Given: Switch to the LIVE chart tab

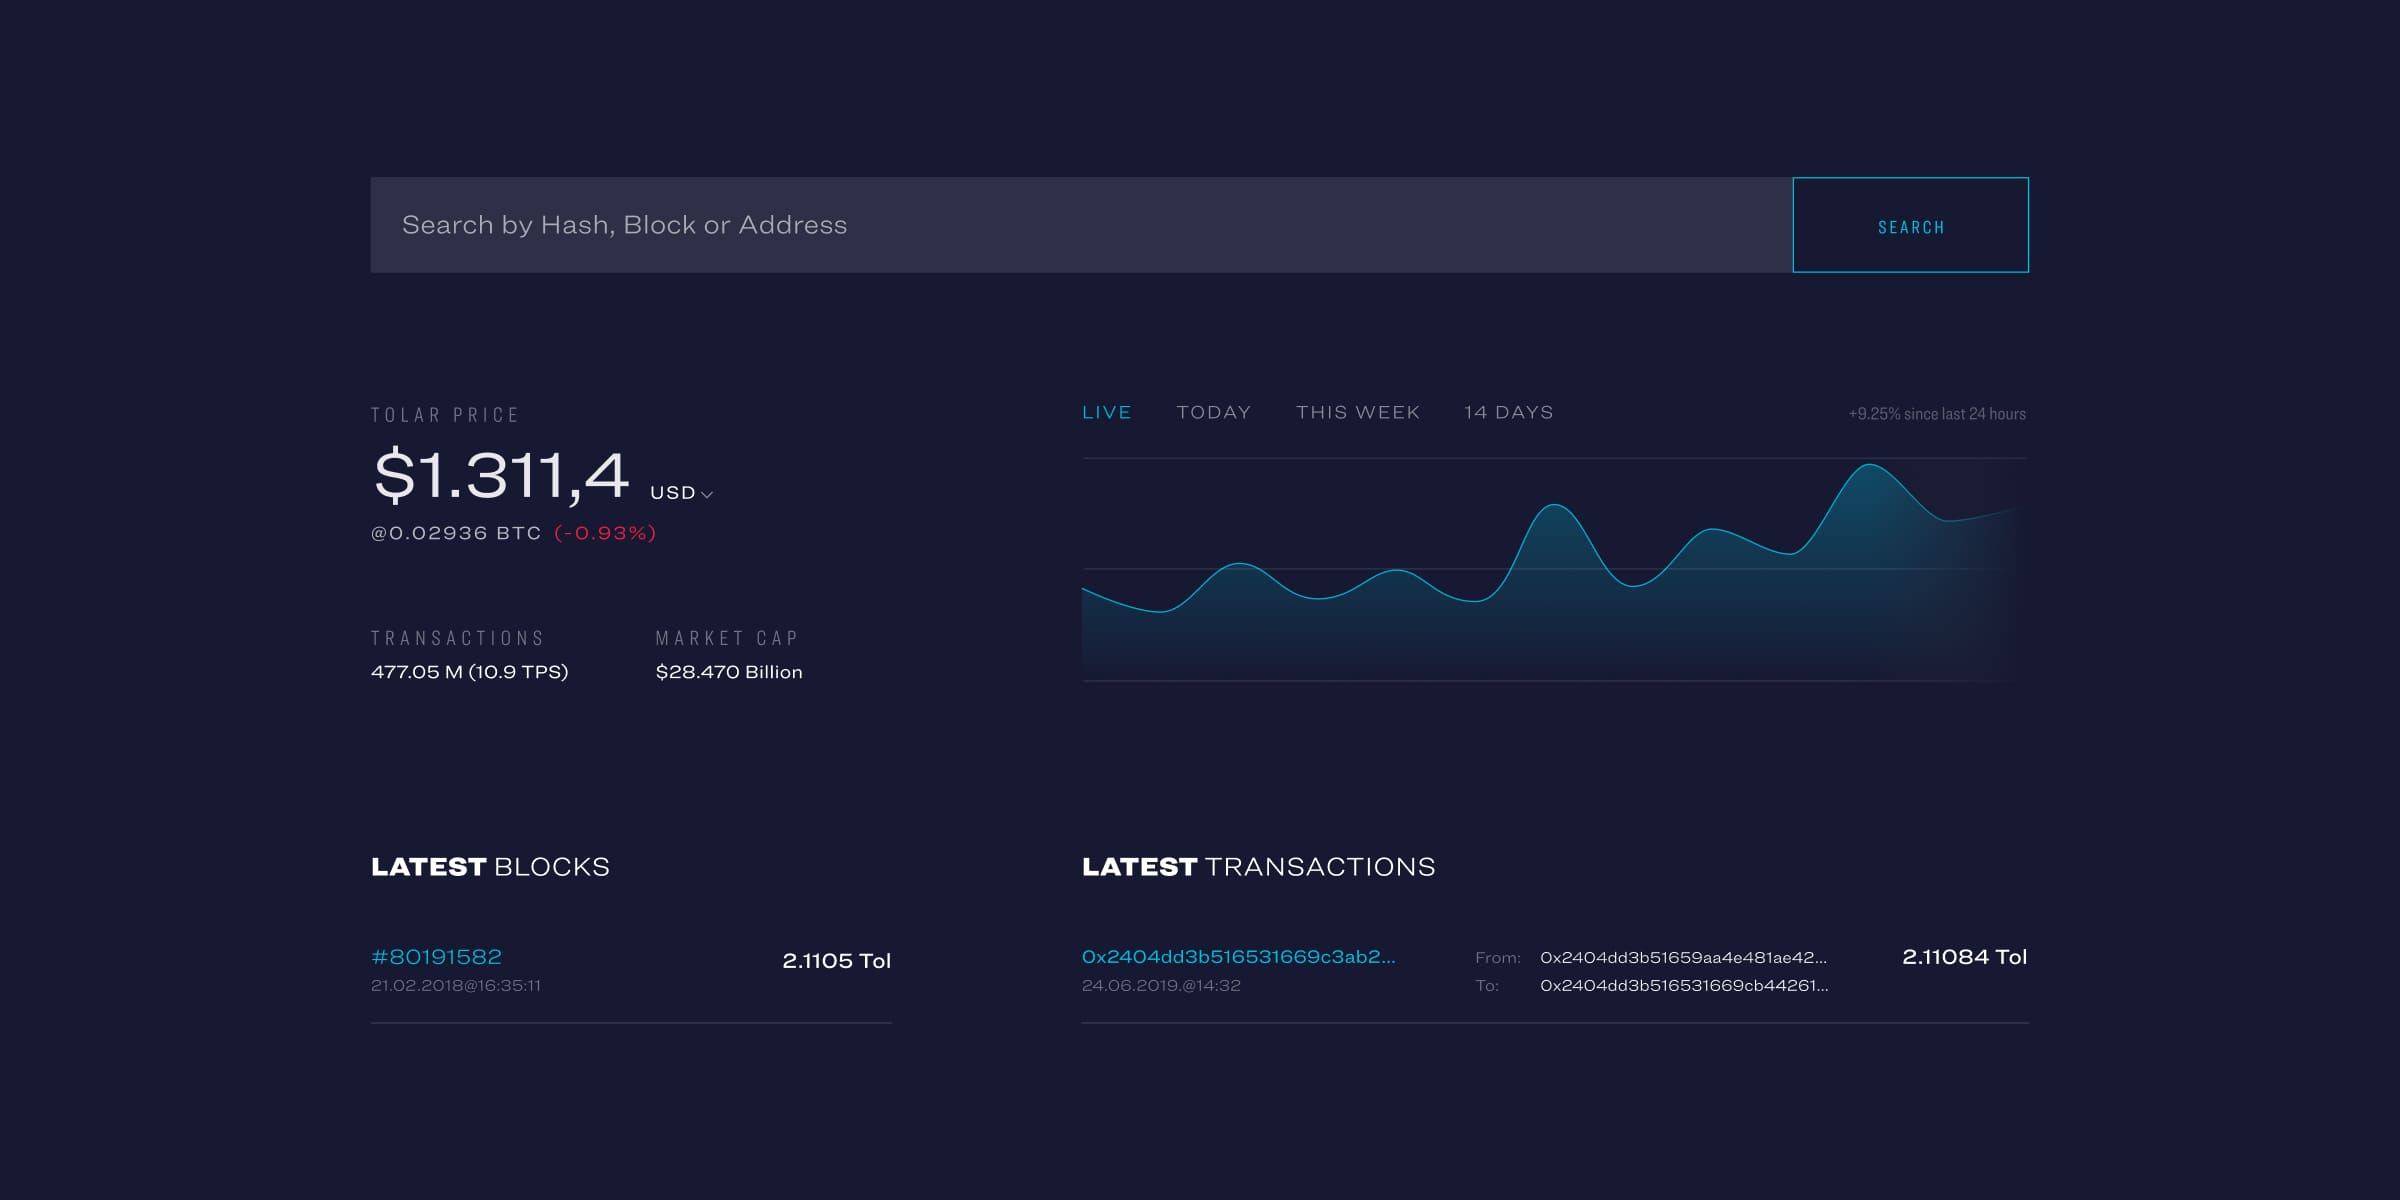Looking at the screenshot, I should (x=1106, y=412).
